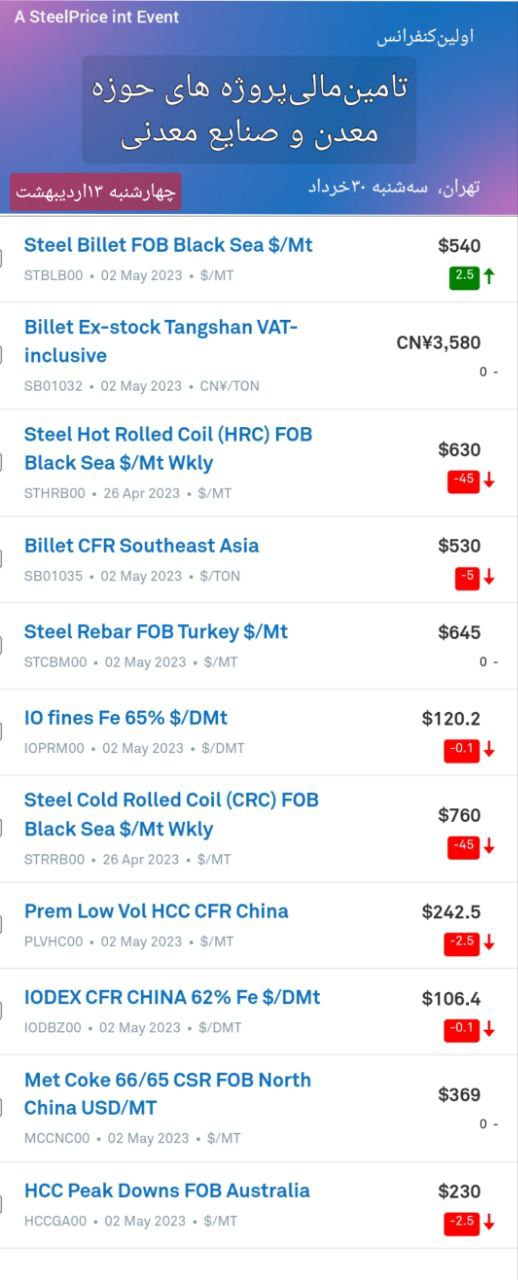
Task: Select Steel Rebar FOB Turkey $/Mt
Action: click(156, 632)
